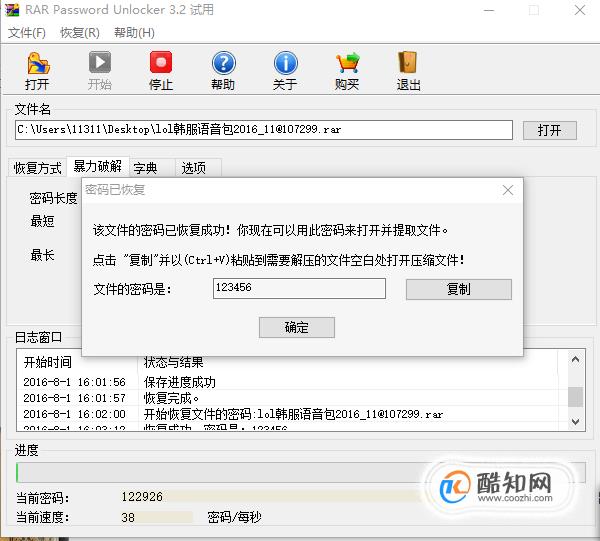Click the 退出 door exit icon
The height and width of the screenshot is (541, 600).
click(x=407, y=62)
